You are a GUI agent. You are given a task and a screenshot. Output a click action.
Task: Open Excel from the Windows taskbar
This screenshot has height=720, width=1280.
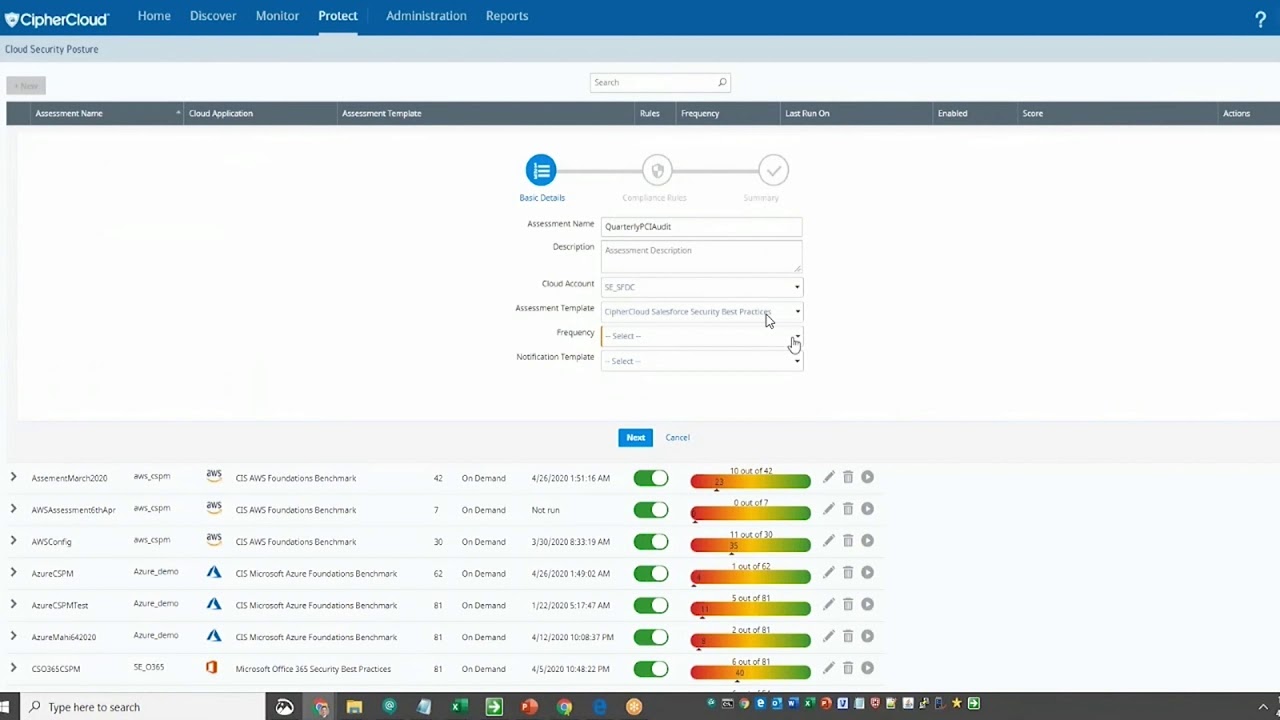click(x=459, y=707)
